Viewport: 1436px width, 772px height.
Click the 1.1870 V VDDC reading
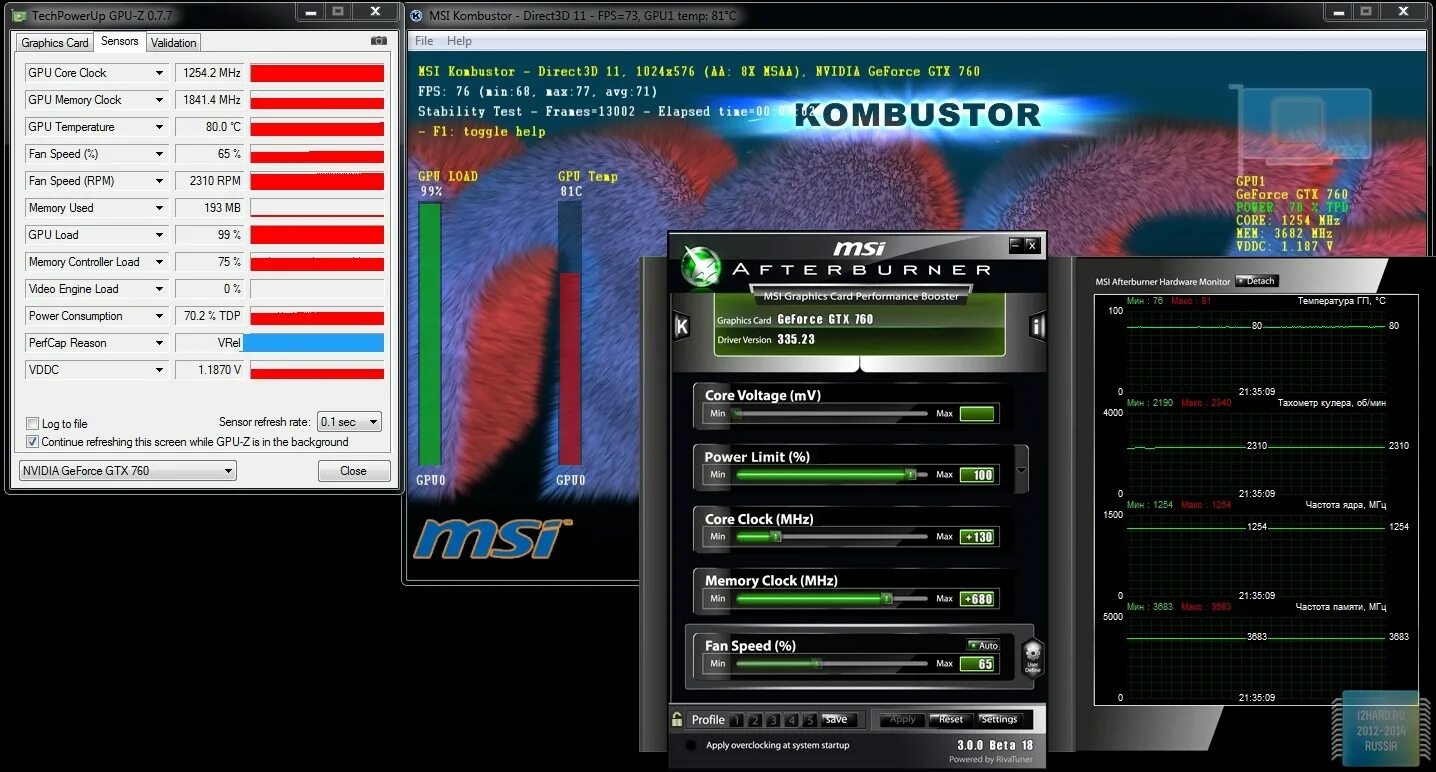click(x=209, y=370)
